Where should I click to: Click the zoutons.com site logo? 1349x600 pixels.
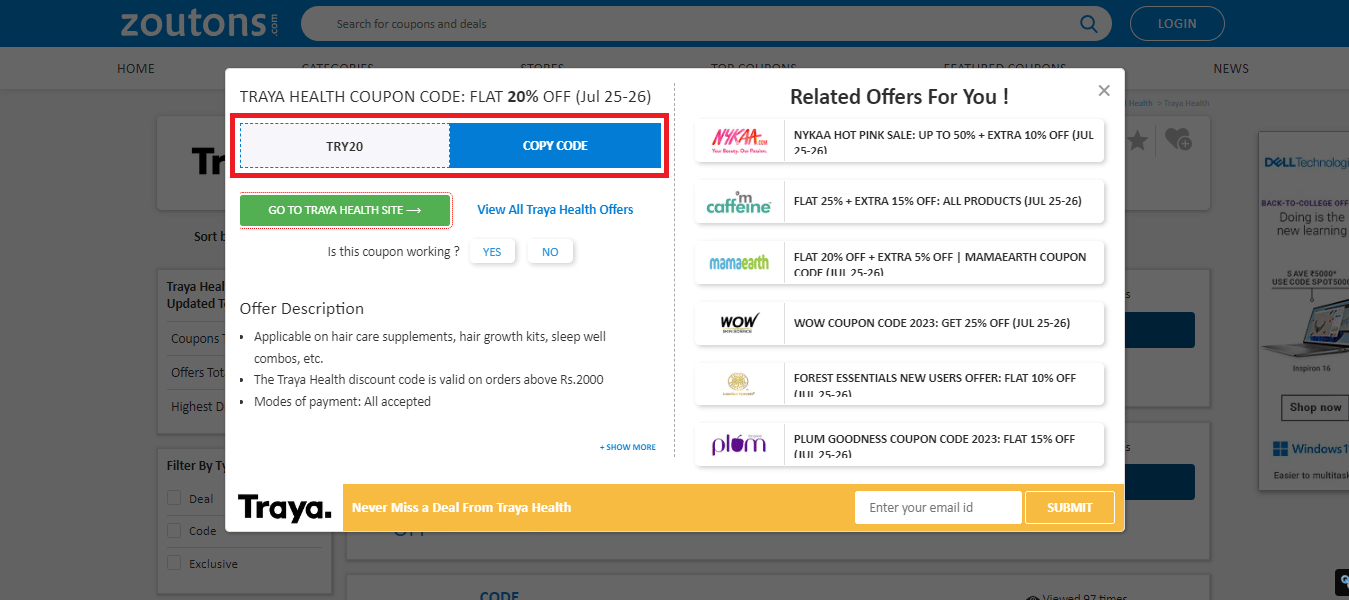tap(200, 22)
